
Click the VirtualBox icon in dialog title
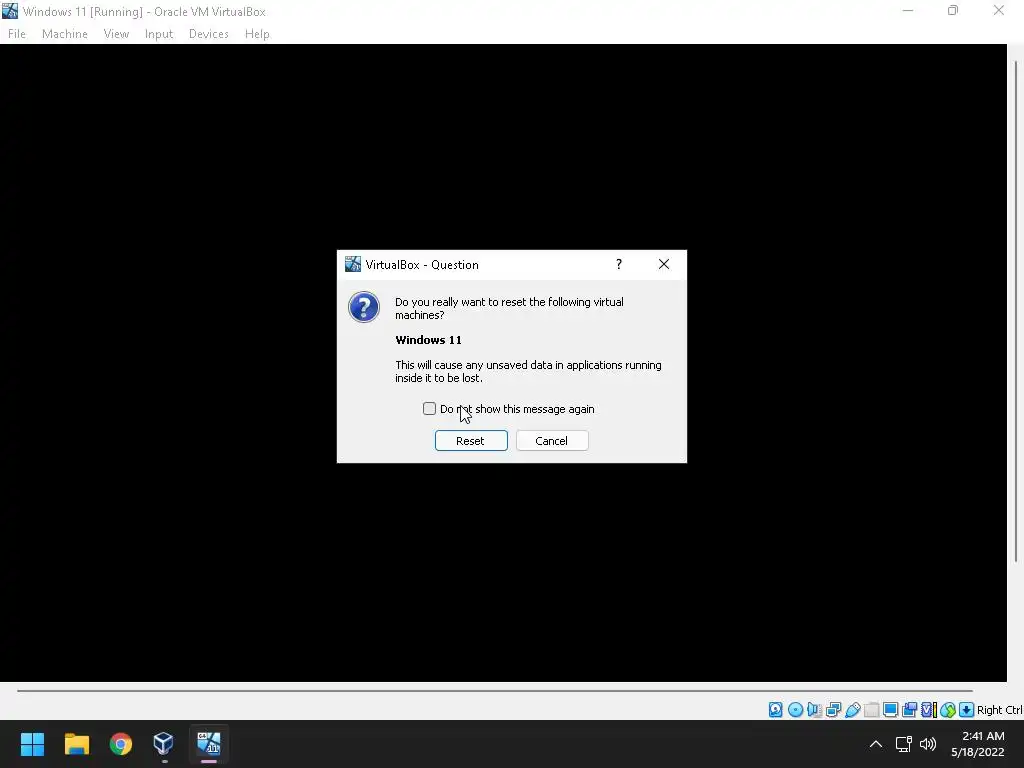(353, 264)
